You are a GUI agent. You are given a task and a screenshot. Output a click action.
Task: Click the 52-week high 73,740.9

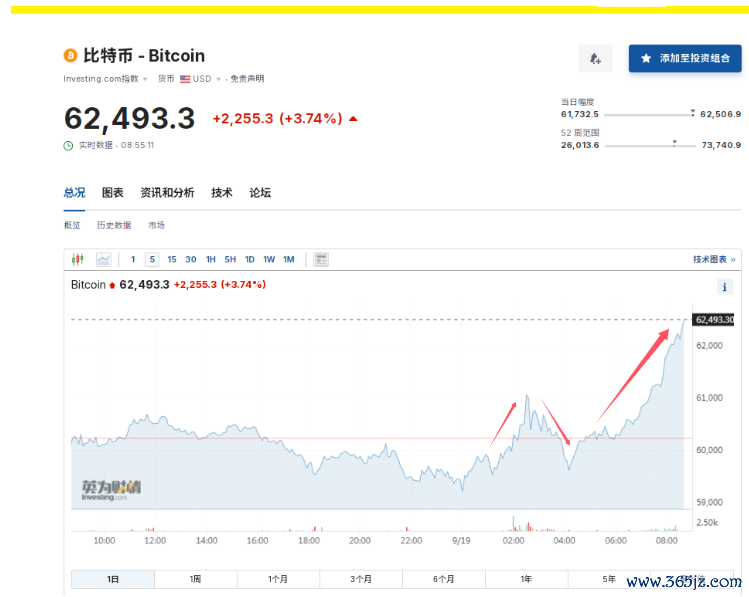coord(721,145)
